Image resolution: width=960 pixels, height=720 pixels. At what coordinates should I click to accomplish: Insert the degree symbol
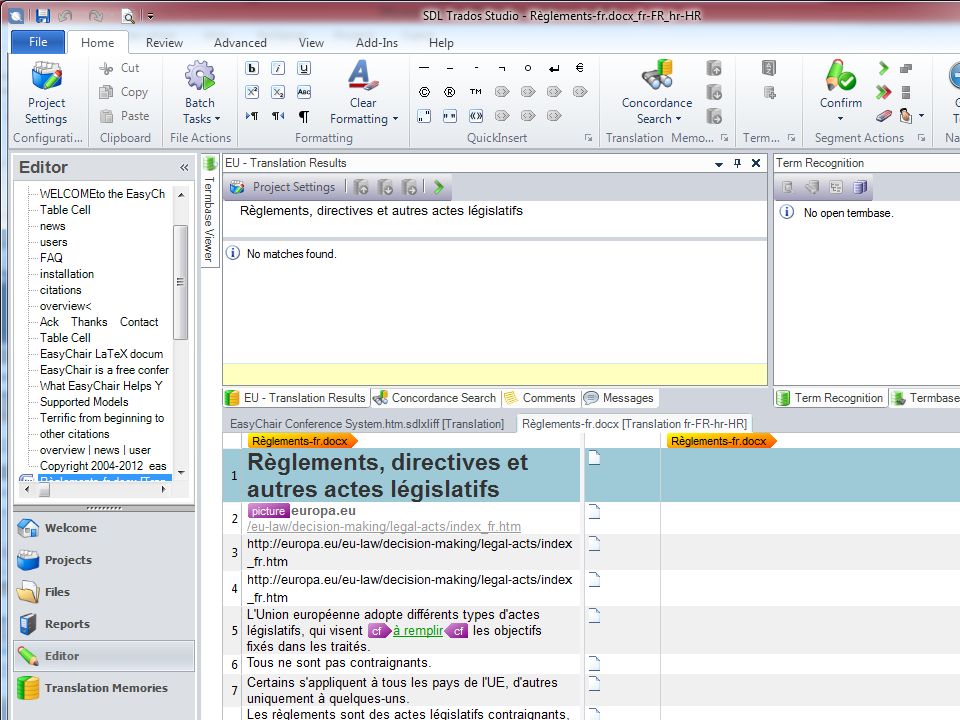tap(528, 68)
